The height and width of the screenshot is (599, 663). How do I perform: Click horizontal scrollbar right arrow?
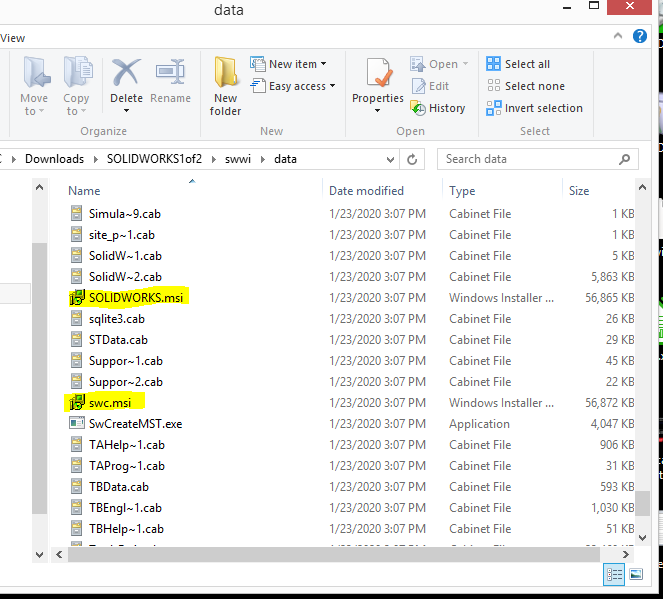click(x=625, y=554)
